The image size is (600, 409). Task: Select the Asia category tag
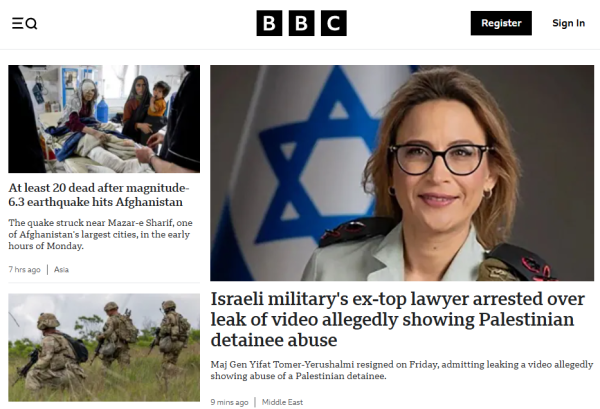tap(61, 269)
